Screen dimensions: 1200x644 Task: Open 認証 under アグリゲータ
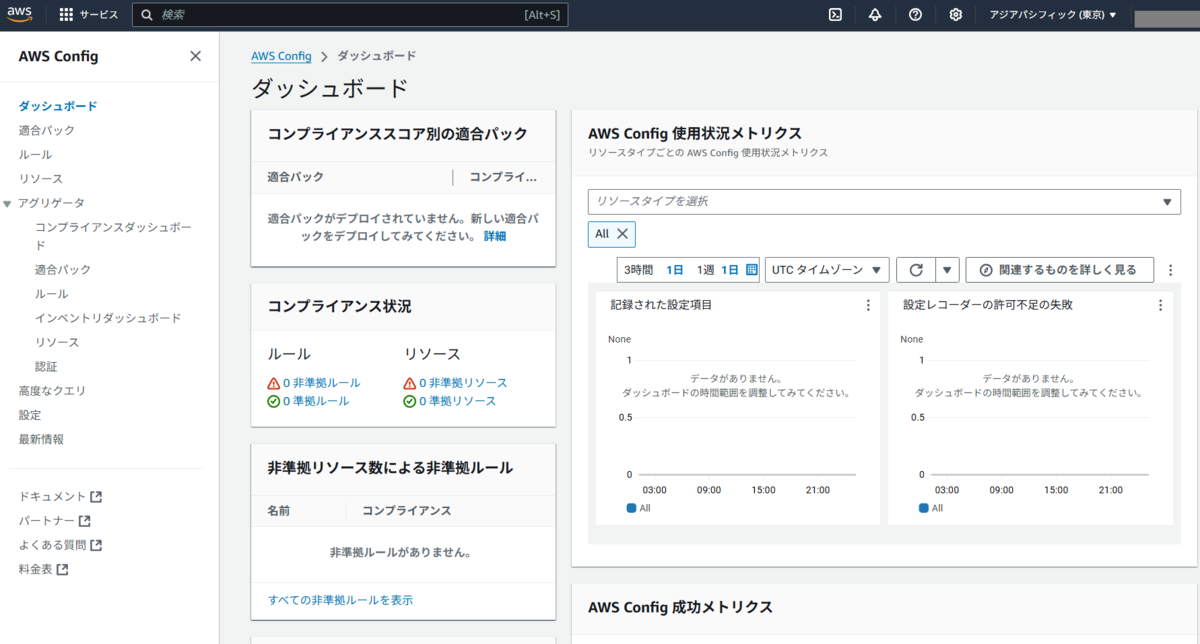[x=46, y=367]
